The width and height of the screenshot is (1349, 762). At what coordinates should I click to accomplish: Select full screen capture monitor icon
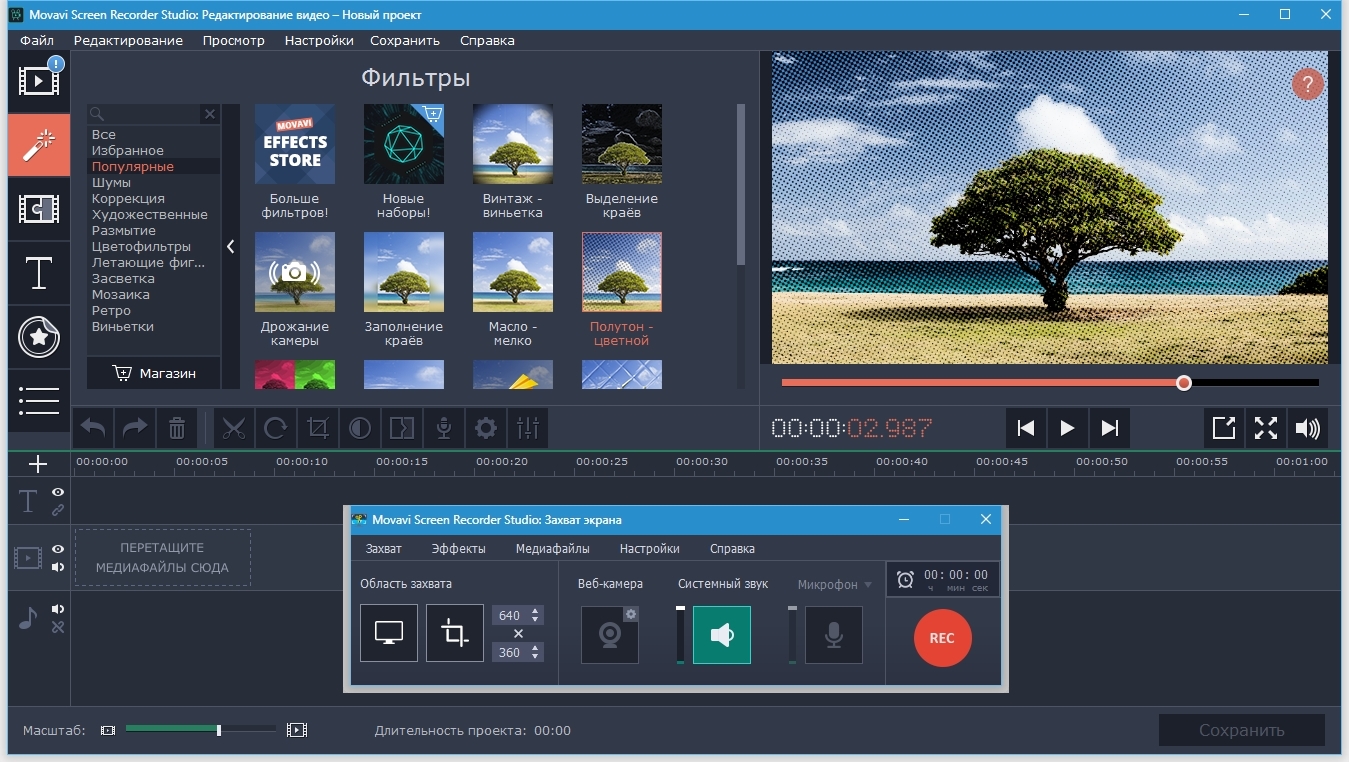(389, 633)
